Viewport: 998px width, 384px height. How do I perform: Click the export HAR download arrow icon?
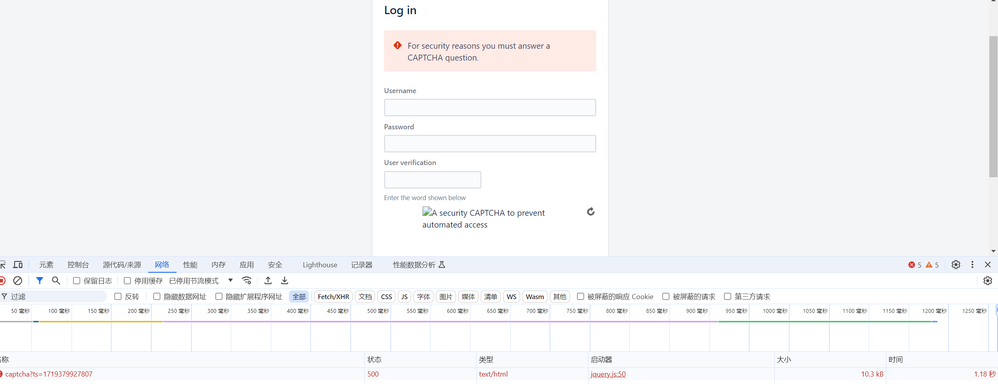(285, 280)
